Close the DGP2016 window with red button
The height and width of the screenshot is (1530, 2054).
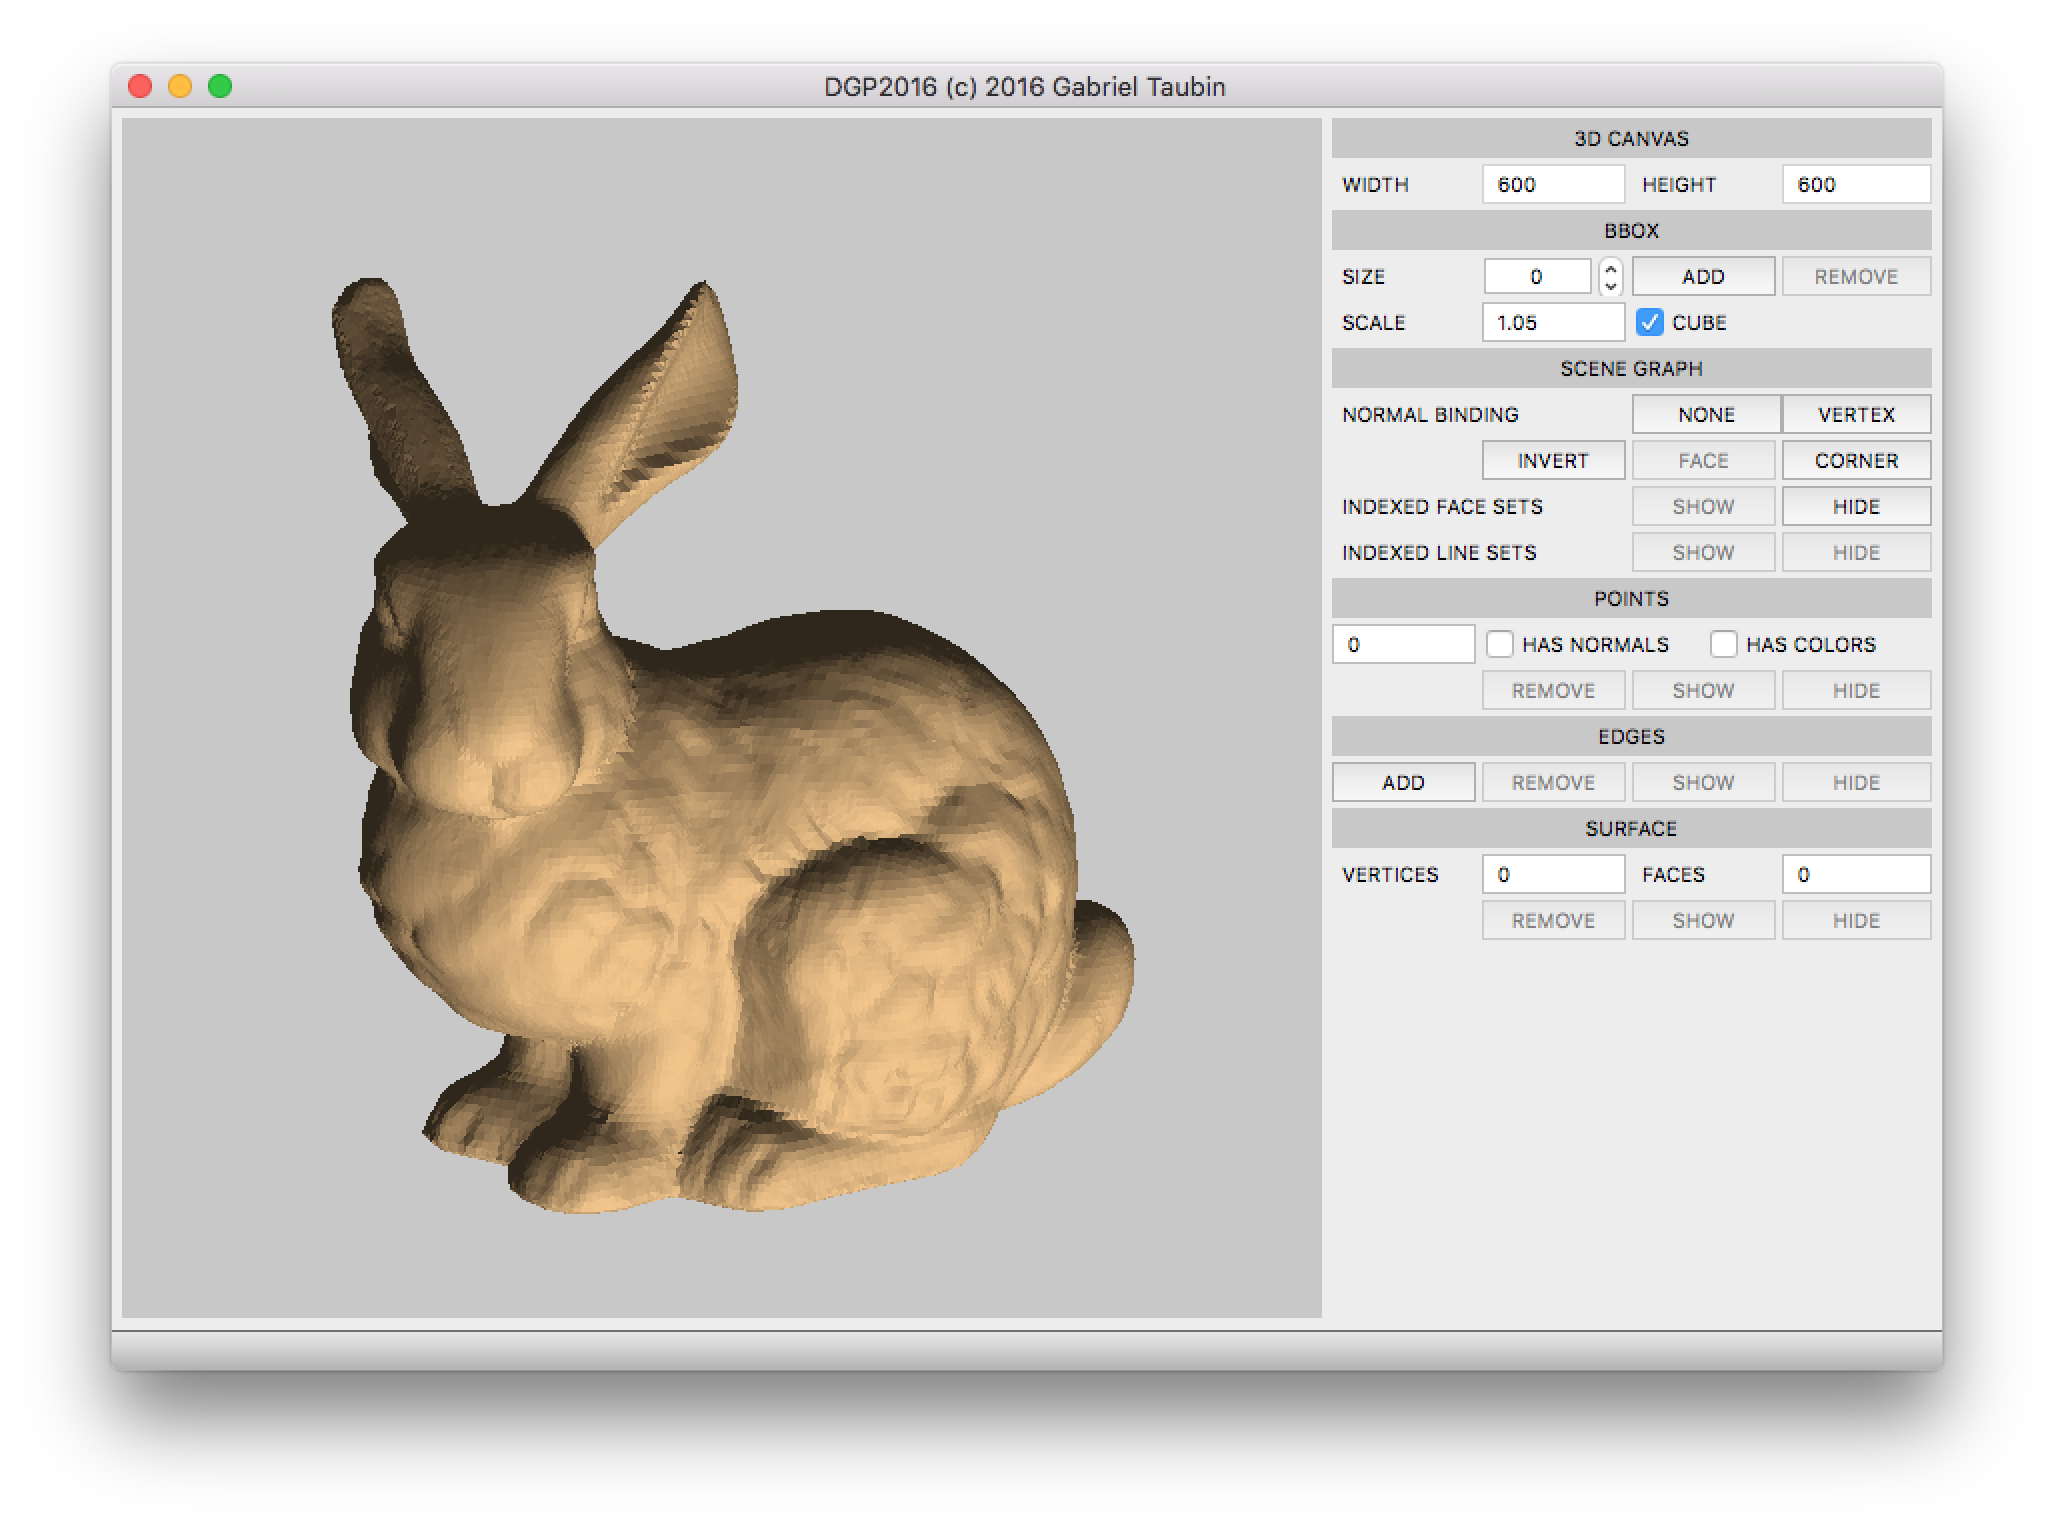[x=140, y=86]
